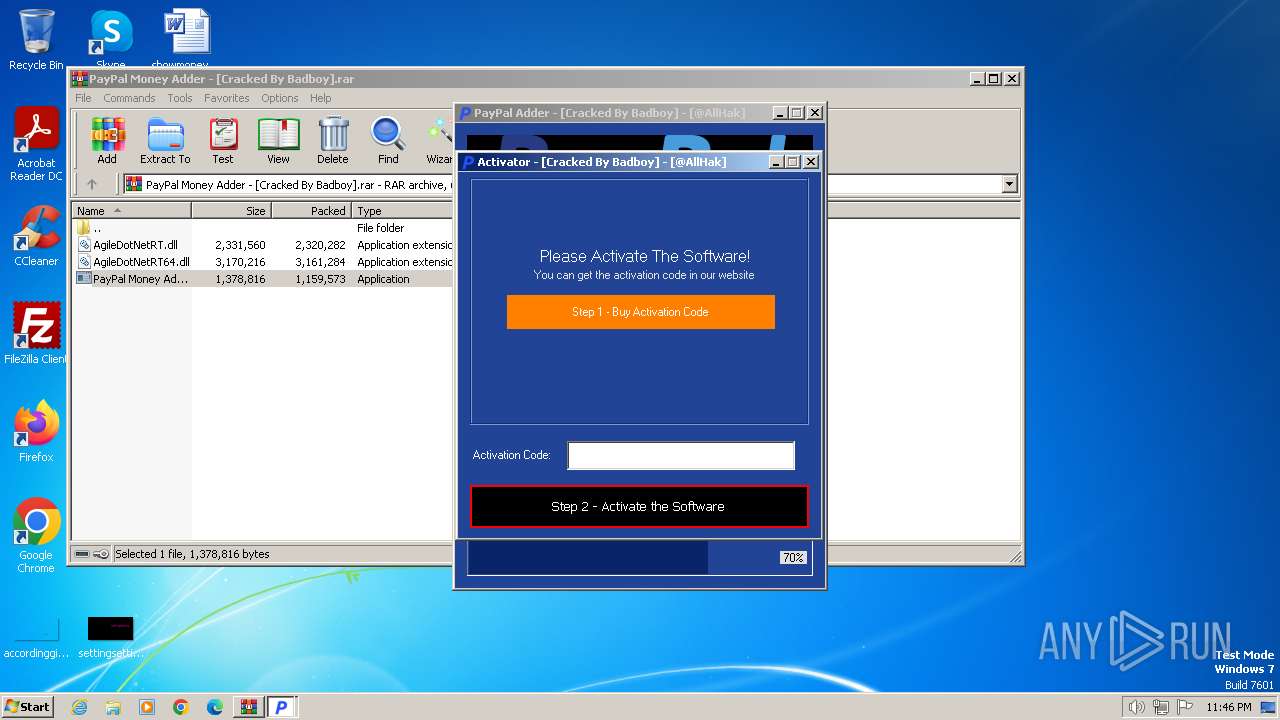Click the Extract To toolbar icon
The width and height of the screenshot is (1280, 720).
pos(165,141)
